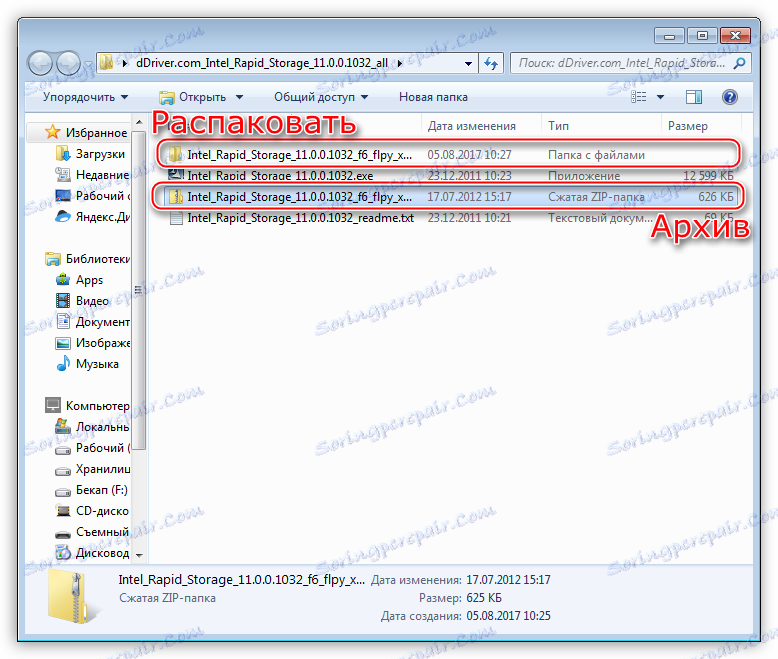This screenshot has height=659, width=778.
Task: Click the Открыть toolbar button
Action: 192,97
